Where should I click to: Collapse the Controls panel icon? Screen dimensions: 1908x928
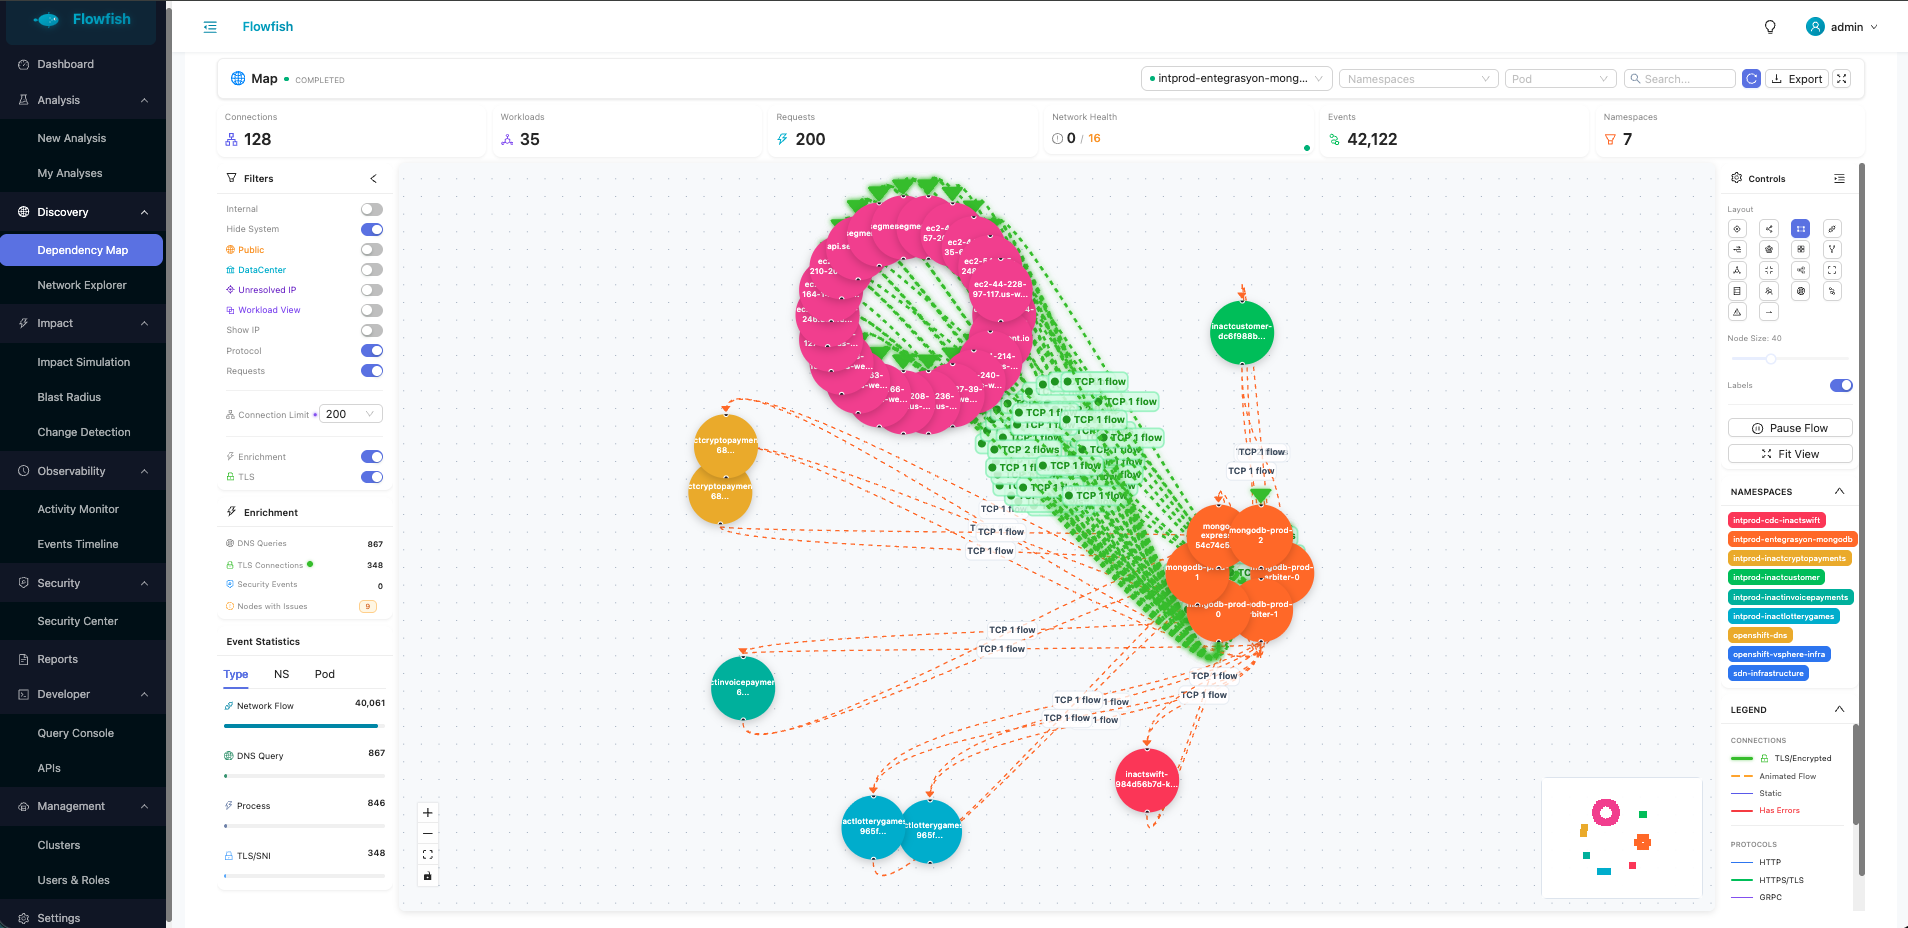click(1839, 179)
